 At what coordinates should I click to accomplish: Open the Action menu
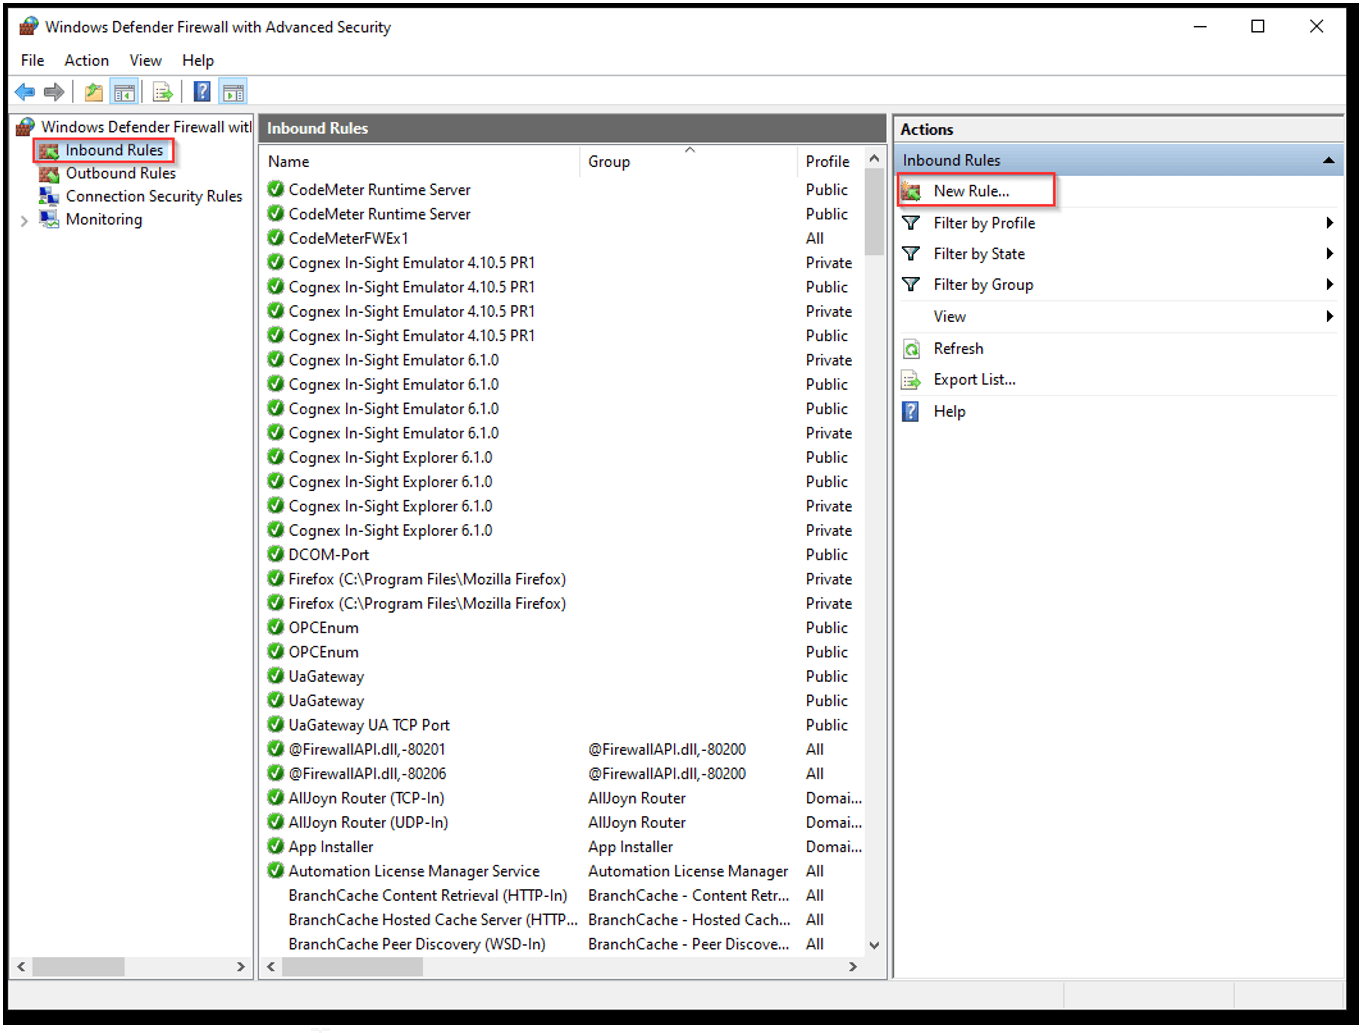(87, 61)
